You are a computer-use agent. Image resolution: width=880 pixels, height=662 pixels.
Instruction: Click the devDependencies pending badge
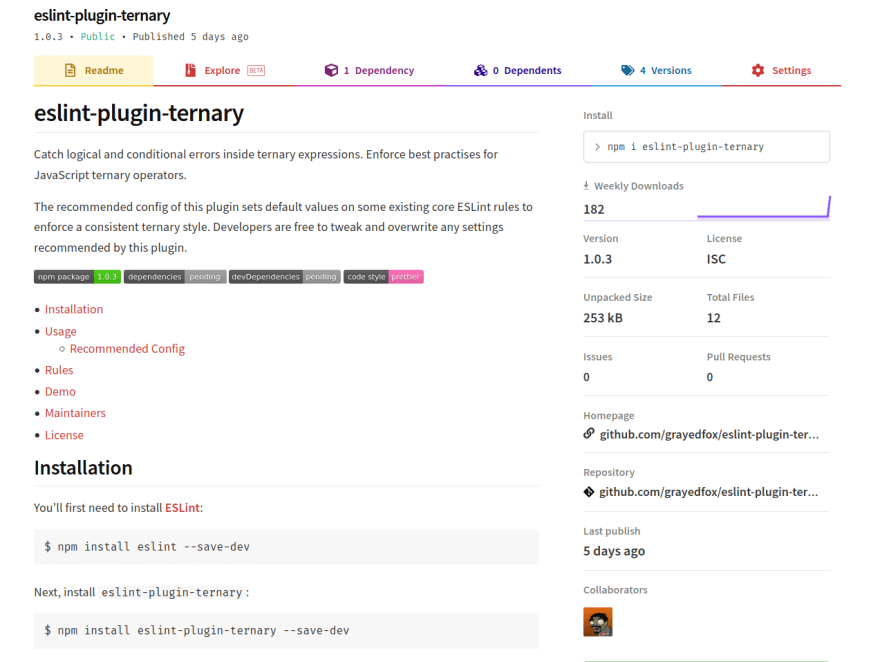[x=285, y=277]
